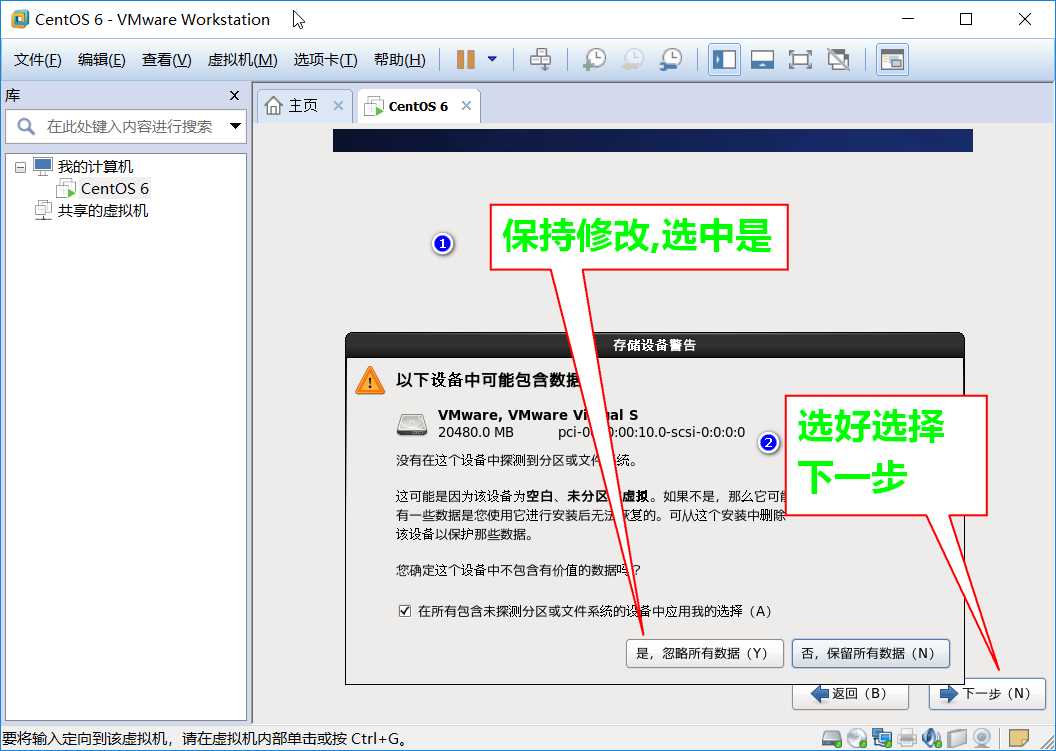Send Ctrl+Alt+Del to the virtual machine

click(x=540, y=59)
